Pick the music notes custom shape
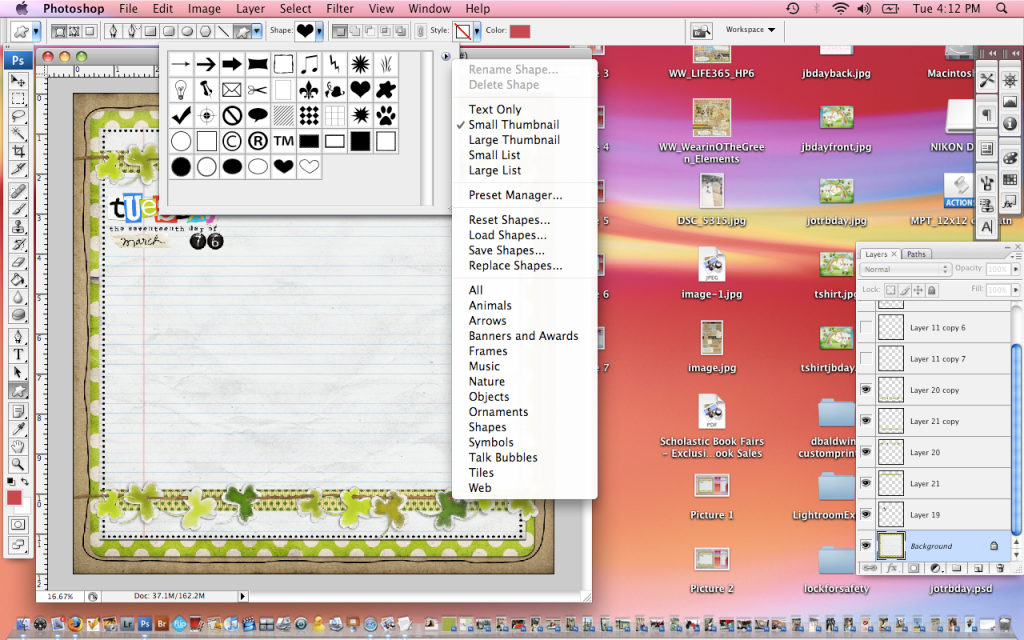Image resolution: width=1024 pixels, height=640 pixels. pyautogui.click(x=309, y=64)
